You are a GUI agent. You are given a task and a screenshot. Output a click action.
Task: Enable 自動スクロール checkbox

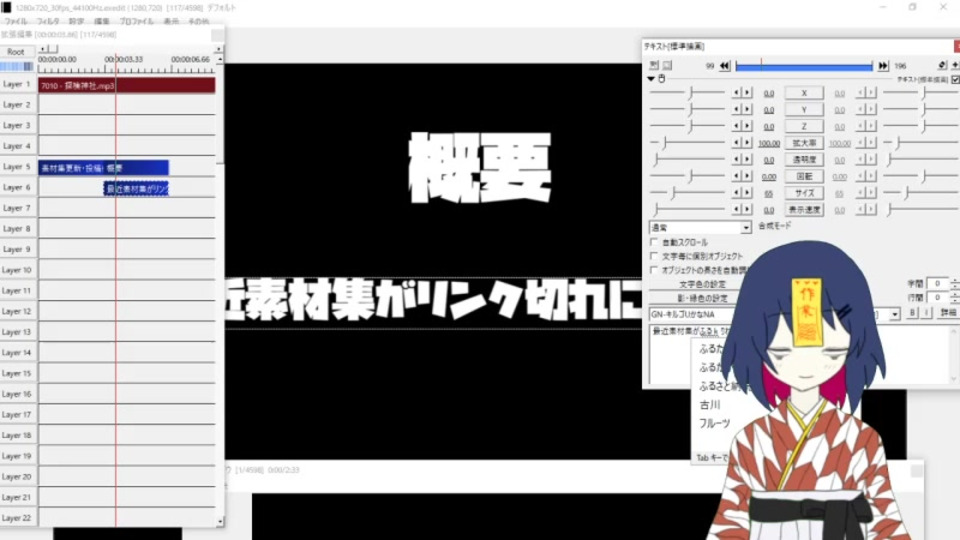[654, 242]
